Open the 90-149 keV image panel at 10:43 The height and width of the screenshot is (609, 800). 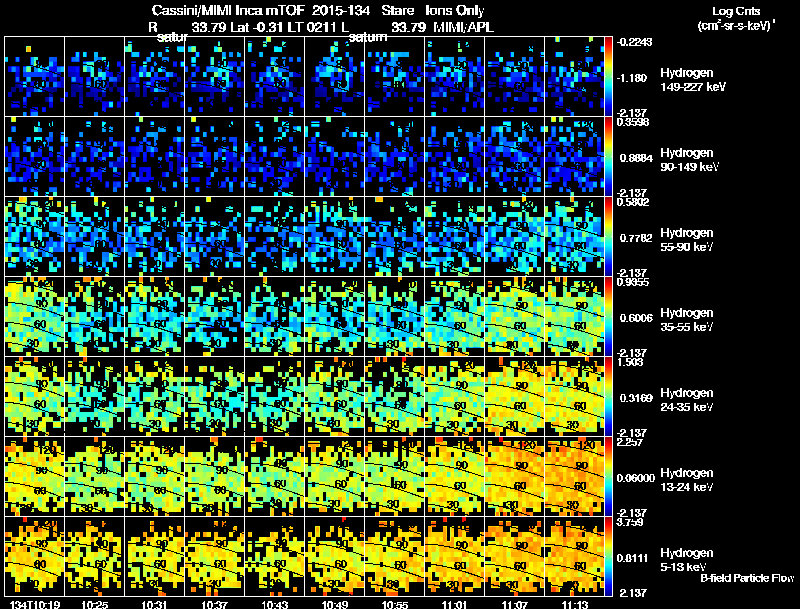274,157
